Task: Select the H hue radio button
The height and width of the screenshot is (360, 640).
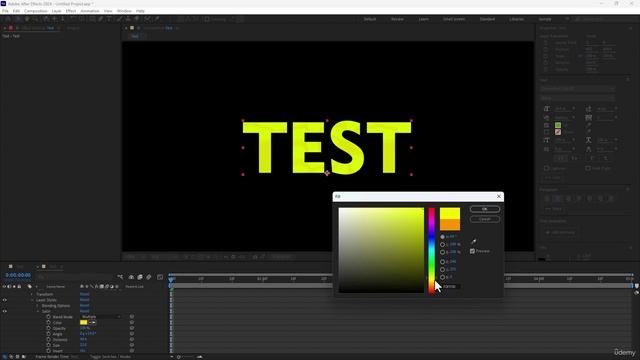Action: [x=442, y=237]
